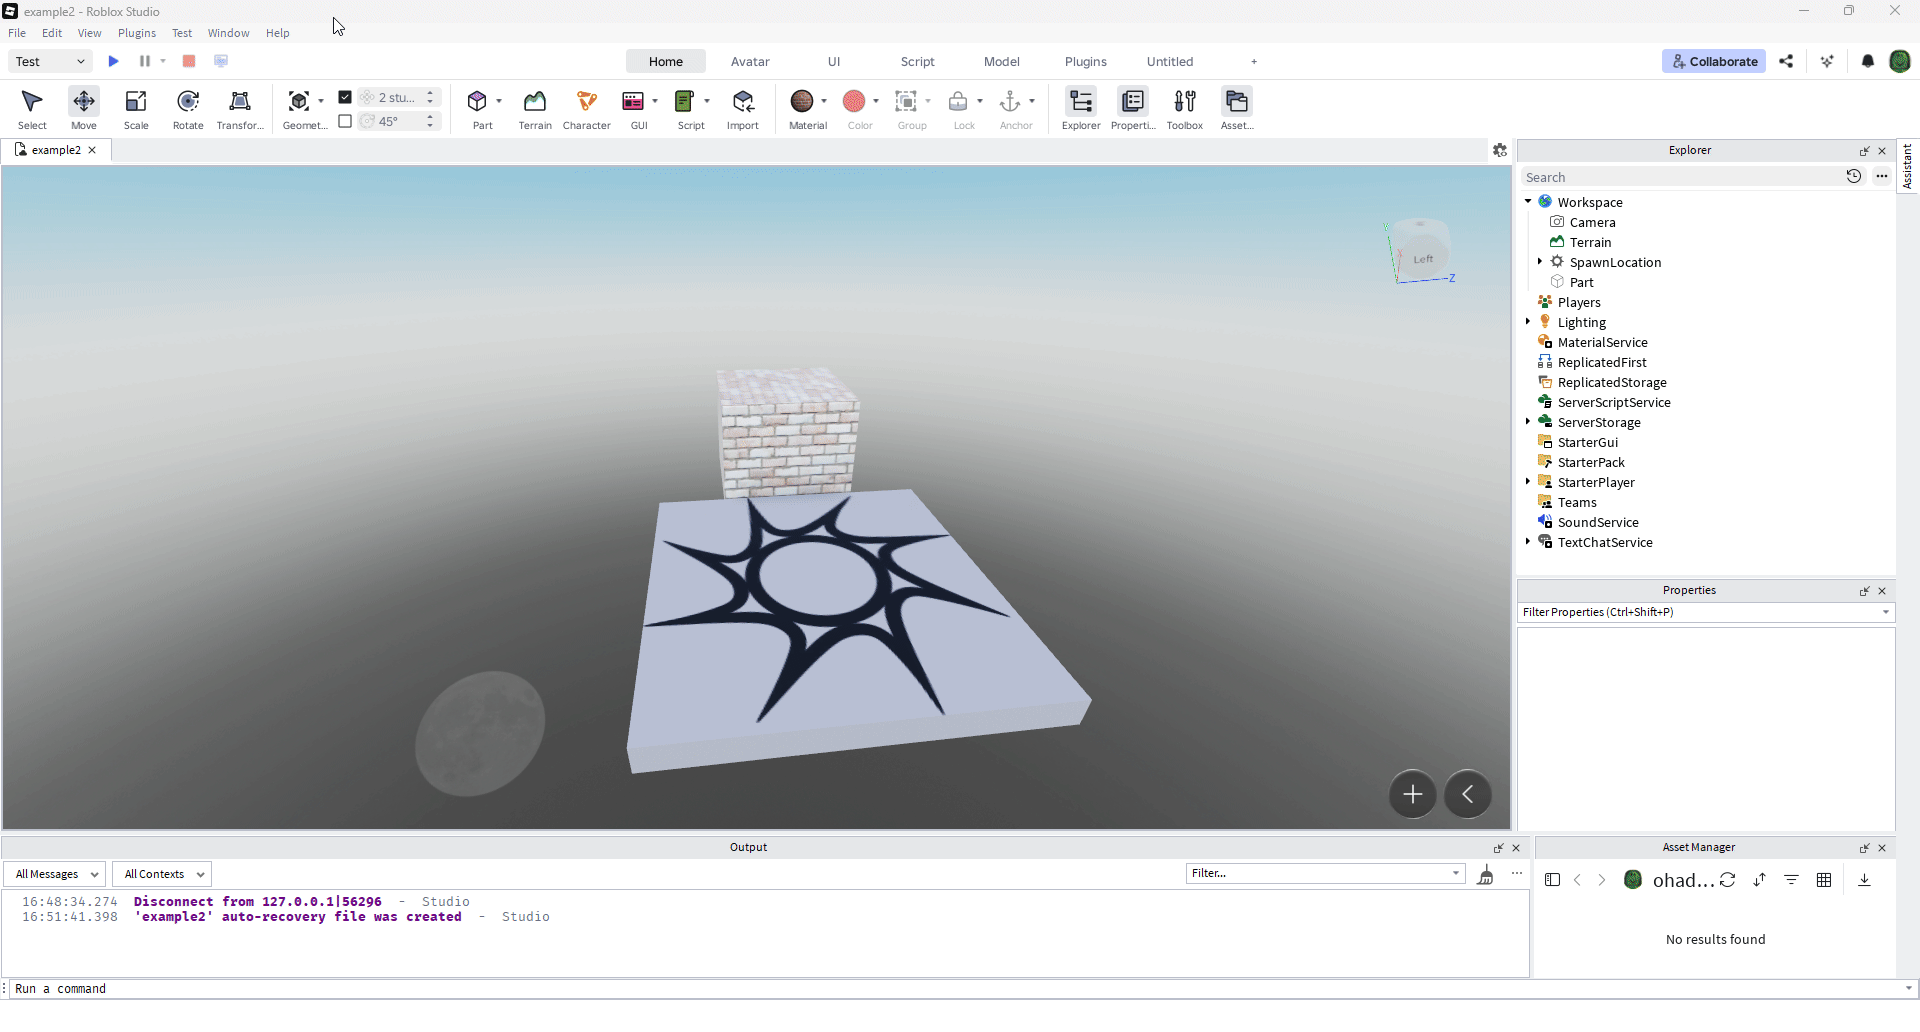Click the Collaborate button
This screenshot has height=1032, width=1920.
click(x=1714, y=62)
